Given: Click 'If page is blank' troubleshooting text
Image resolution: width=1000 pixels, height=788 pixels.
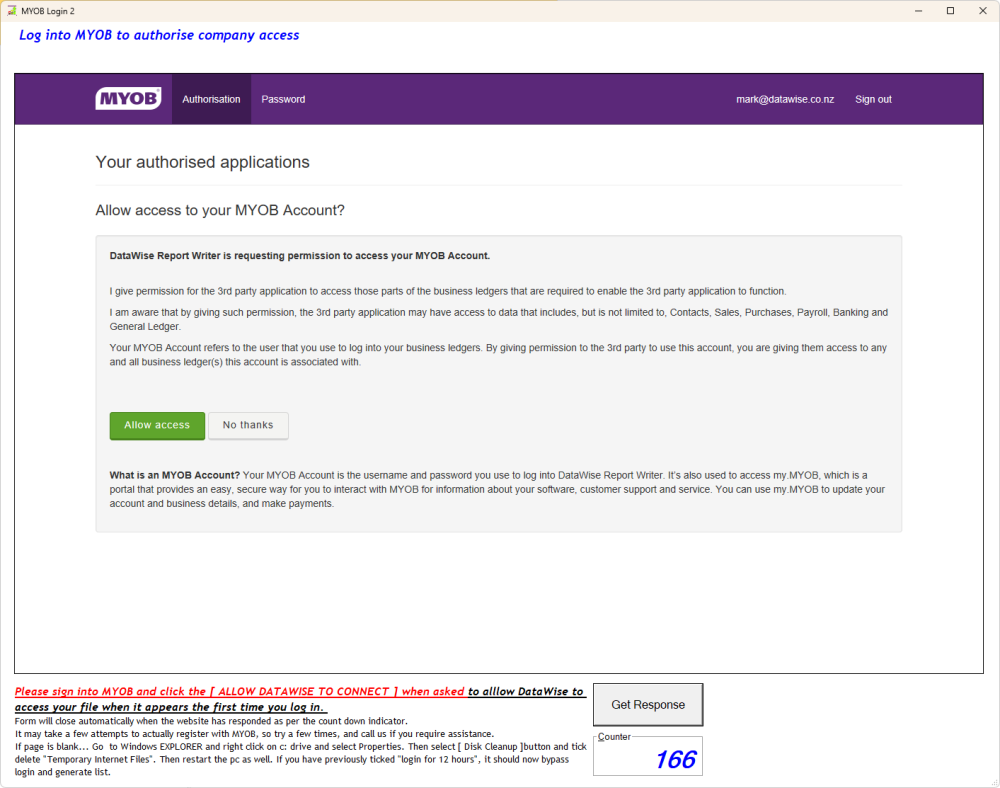Looking at the screenshot, I should click(x=300, y=759).
